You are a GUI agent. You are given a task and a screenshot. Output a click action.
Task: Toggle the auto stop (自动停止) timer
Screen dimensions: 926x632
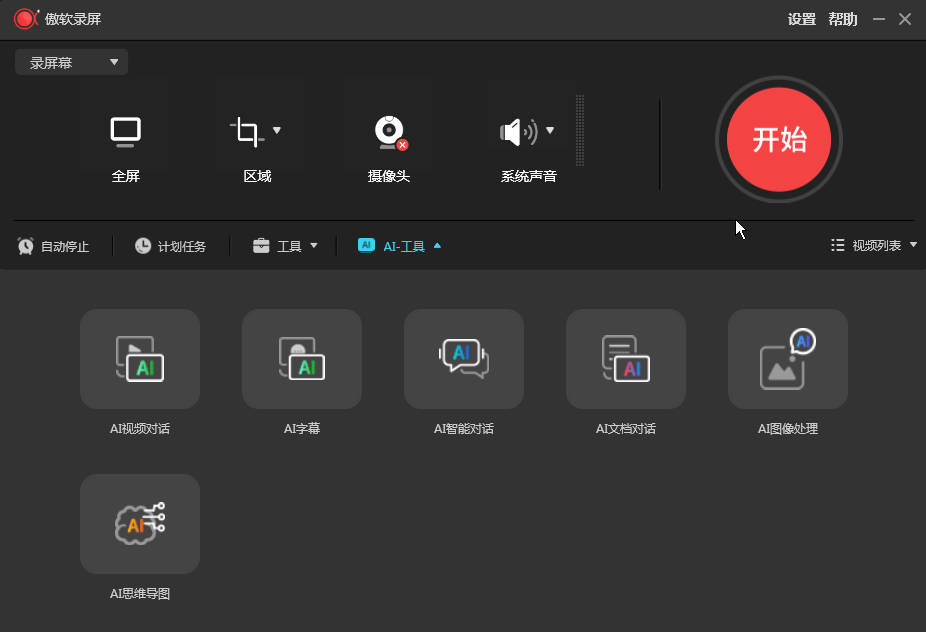(54, 246)
